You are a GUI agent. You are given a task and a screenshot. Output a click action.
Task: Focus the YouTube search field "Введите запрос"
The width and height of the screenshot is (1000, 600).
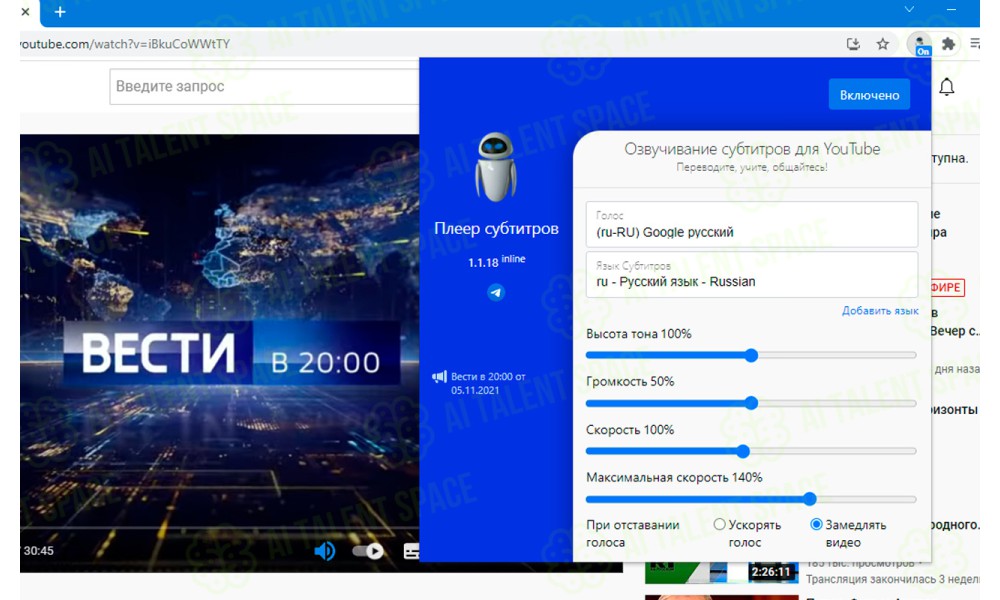coord(265,87)
